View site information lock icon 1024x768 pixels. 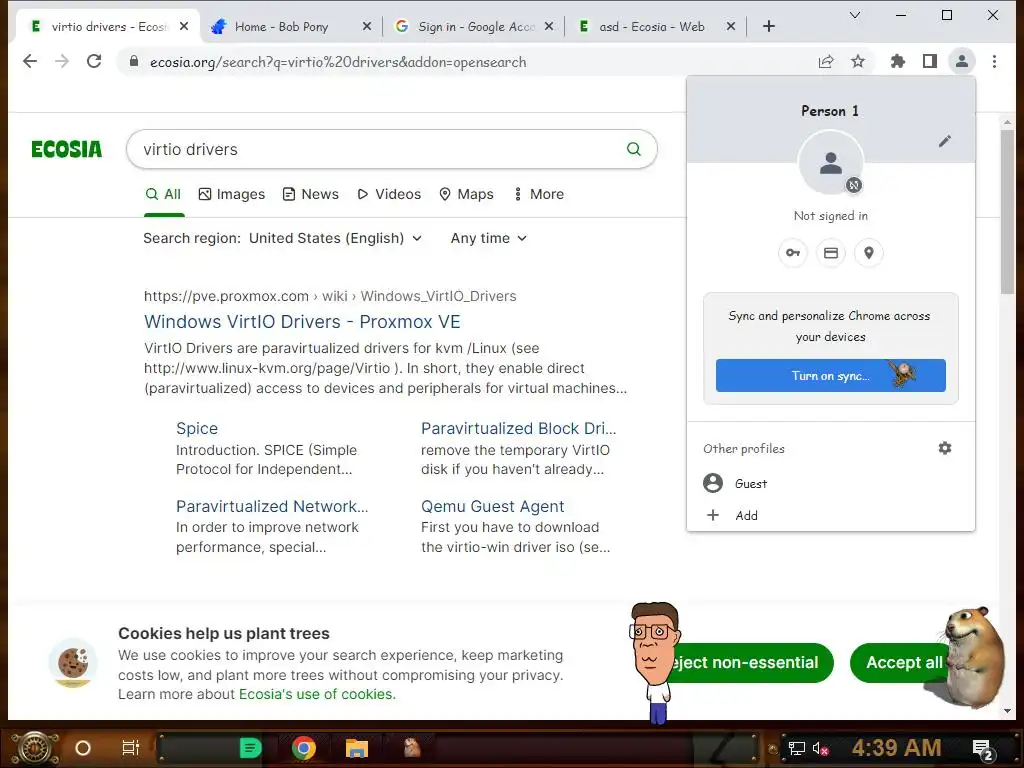pyautogui.click(x=134, y=61)
